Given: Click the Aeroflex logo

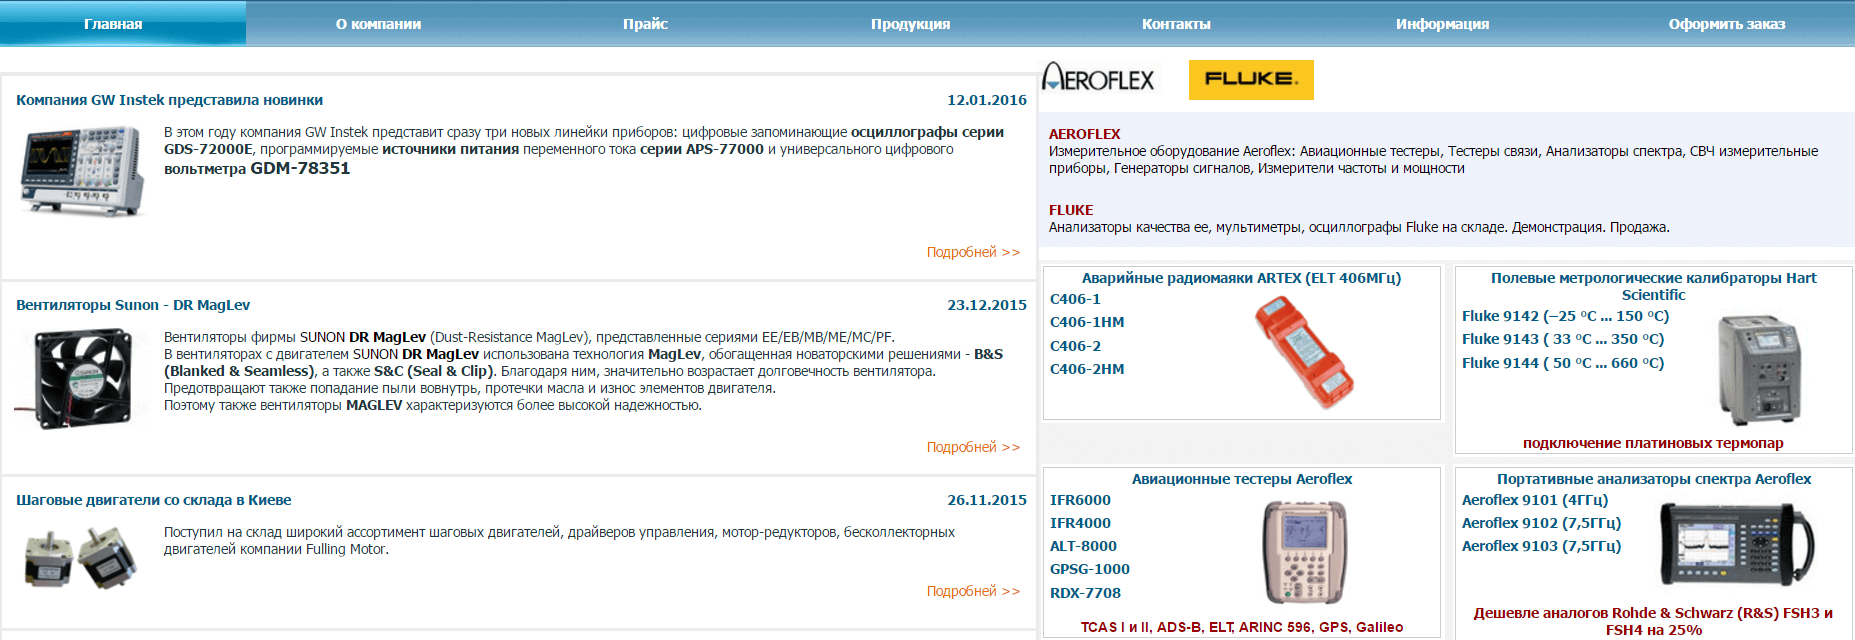Looking at the screenshot, I should [1098, 78].
